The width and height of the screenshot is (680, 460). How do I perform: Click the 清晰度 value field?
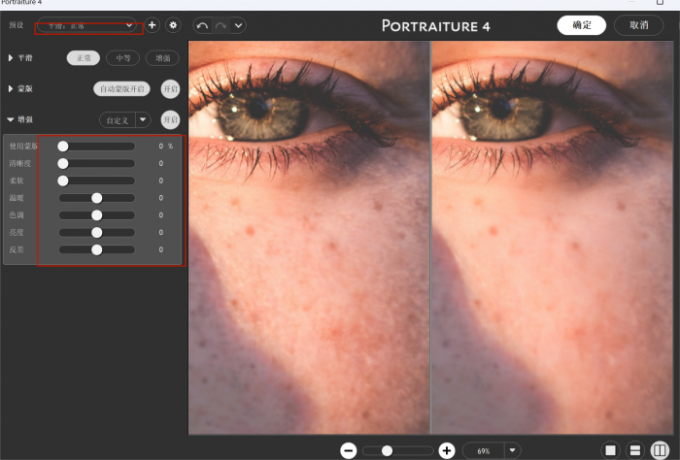pos(160,163)
